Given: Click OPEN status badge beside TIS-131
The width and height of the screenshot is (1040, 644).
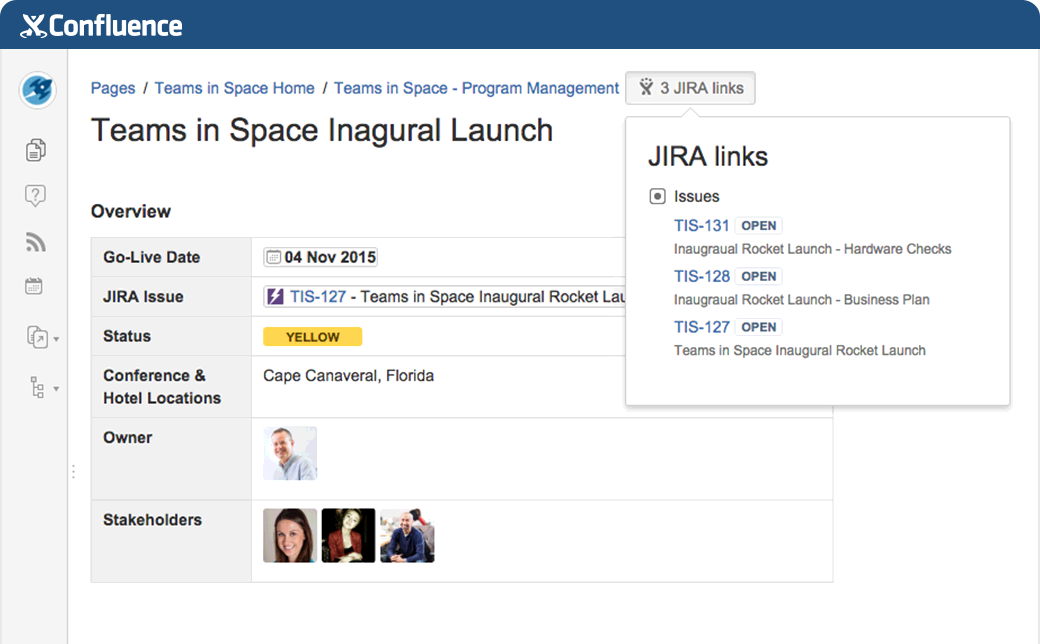Looking at the screenshot, I should click(x=759, y=225).
